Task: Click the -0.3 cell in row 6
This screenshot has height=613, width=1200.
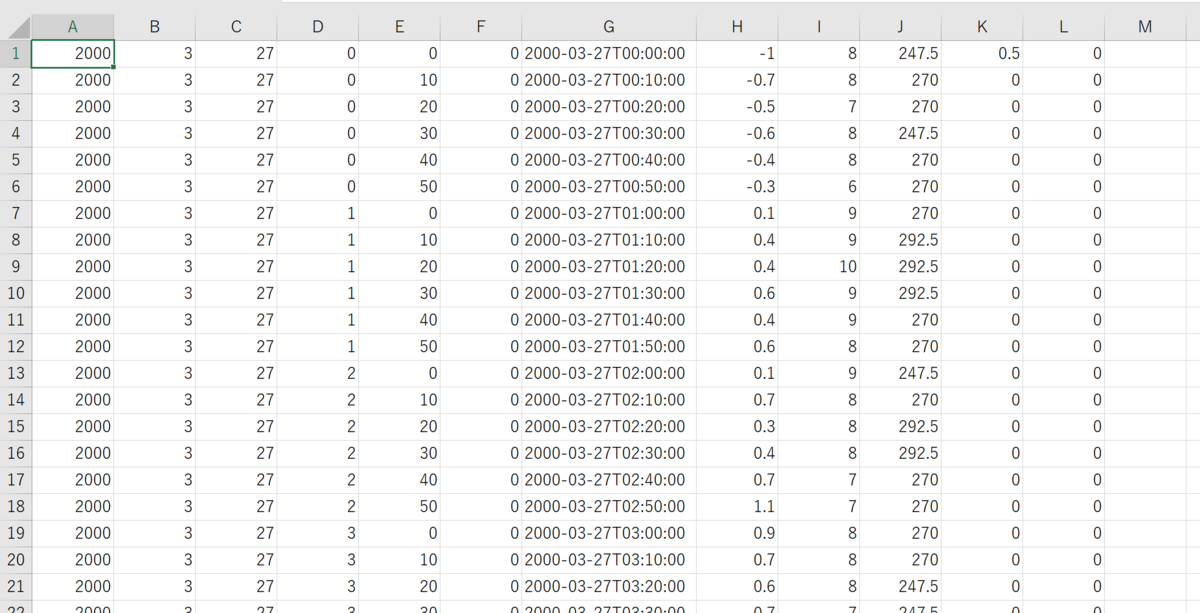Action: pos(737,186)
